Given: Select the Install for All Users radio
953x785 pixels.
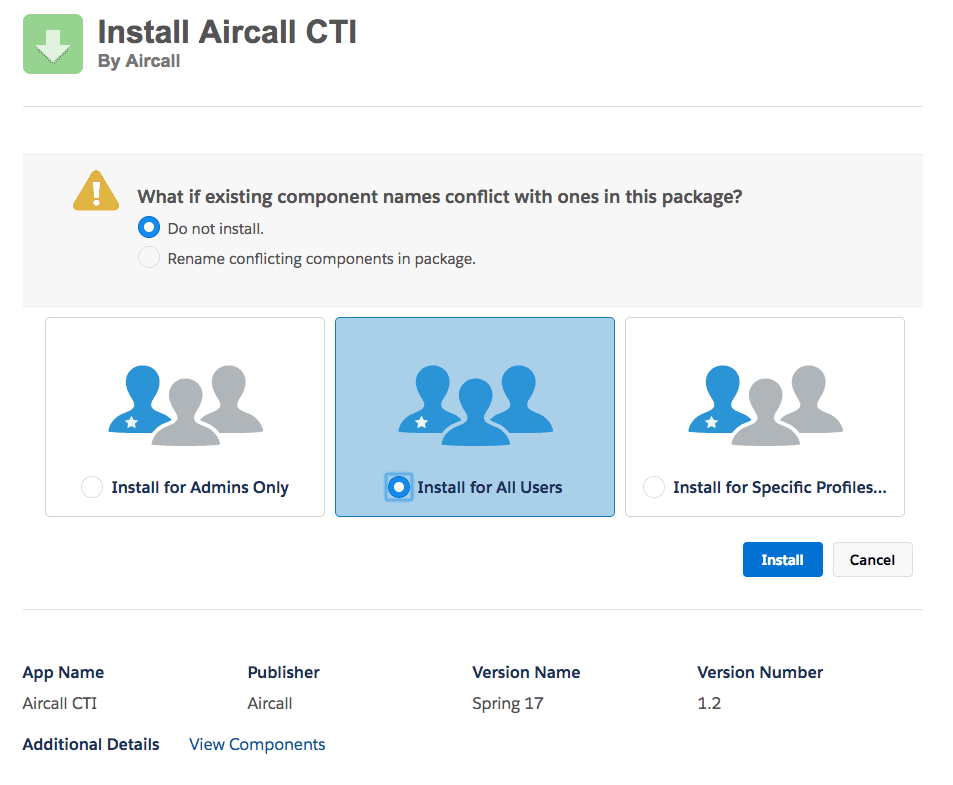Looking at the screenshot, I should tap(399, 488).
